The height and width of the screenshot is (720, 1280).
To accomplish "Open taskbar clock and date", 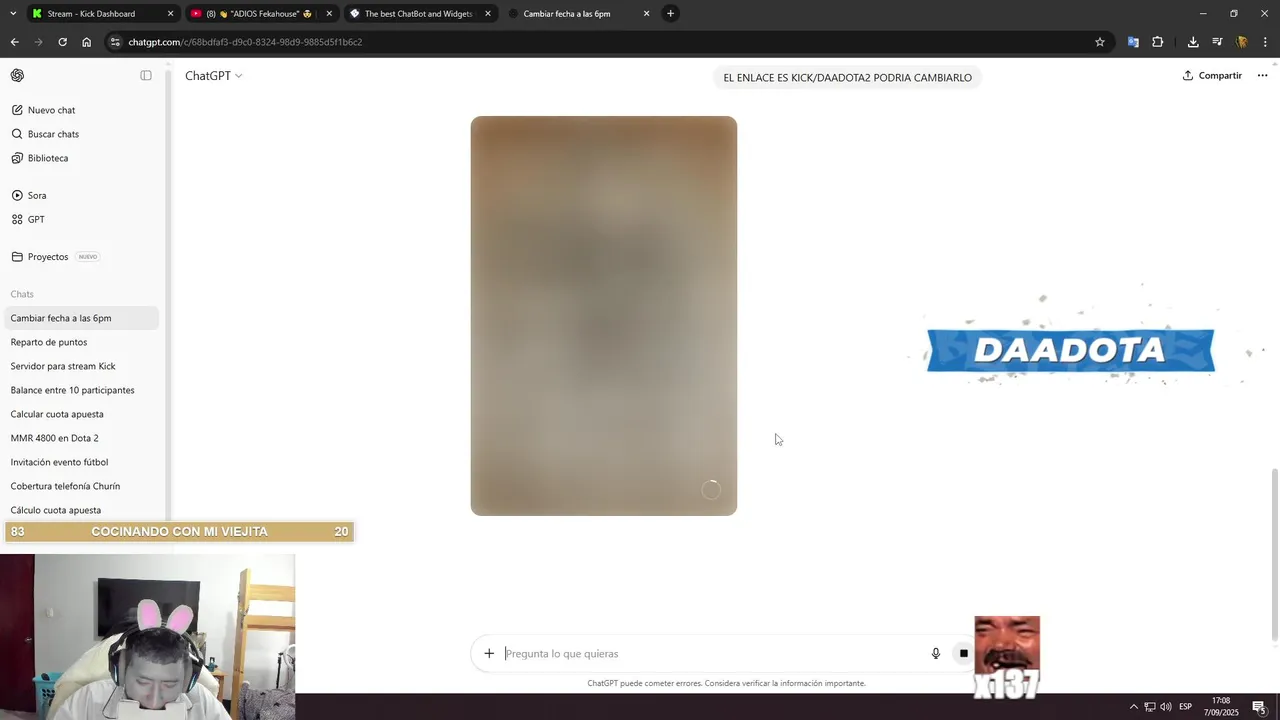I will pos(1222,706).
